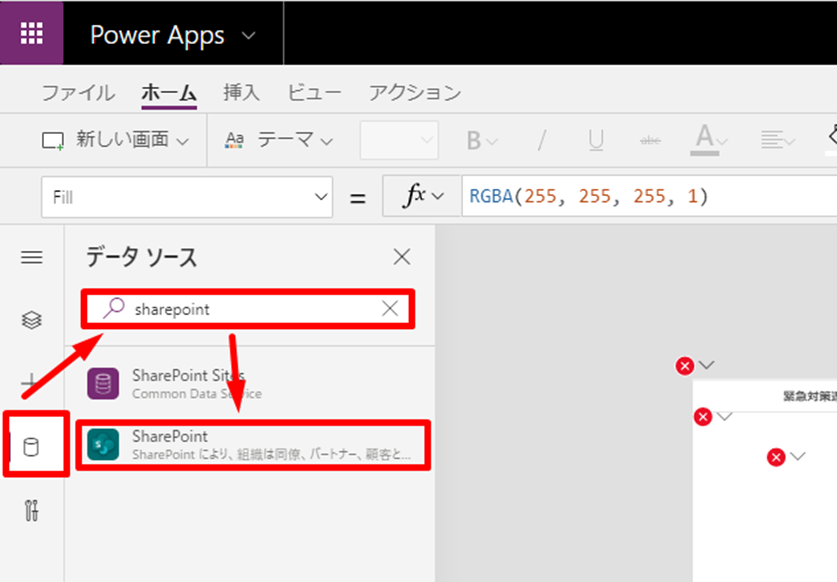This screenshot has height=582, width=837.
Task: Clear the sharepoint search text
Action: tap(390, 308)
